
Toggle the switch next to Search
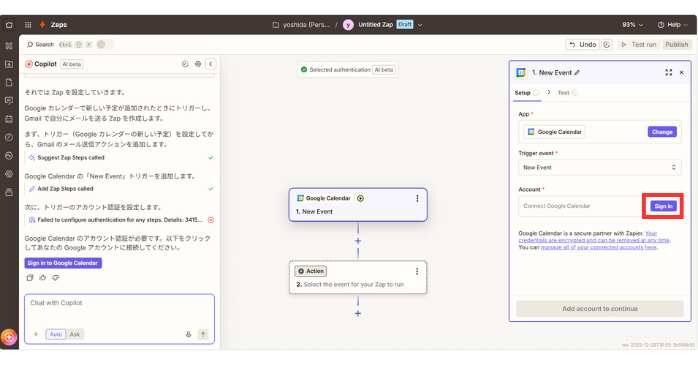pyautogui.click(x=105, y=45)
